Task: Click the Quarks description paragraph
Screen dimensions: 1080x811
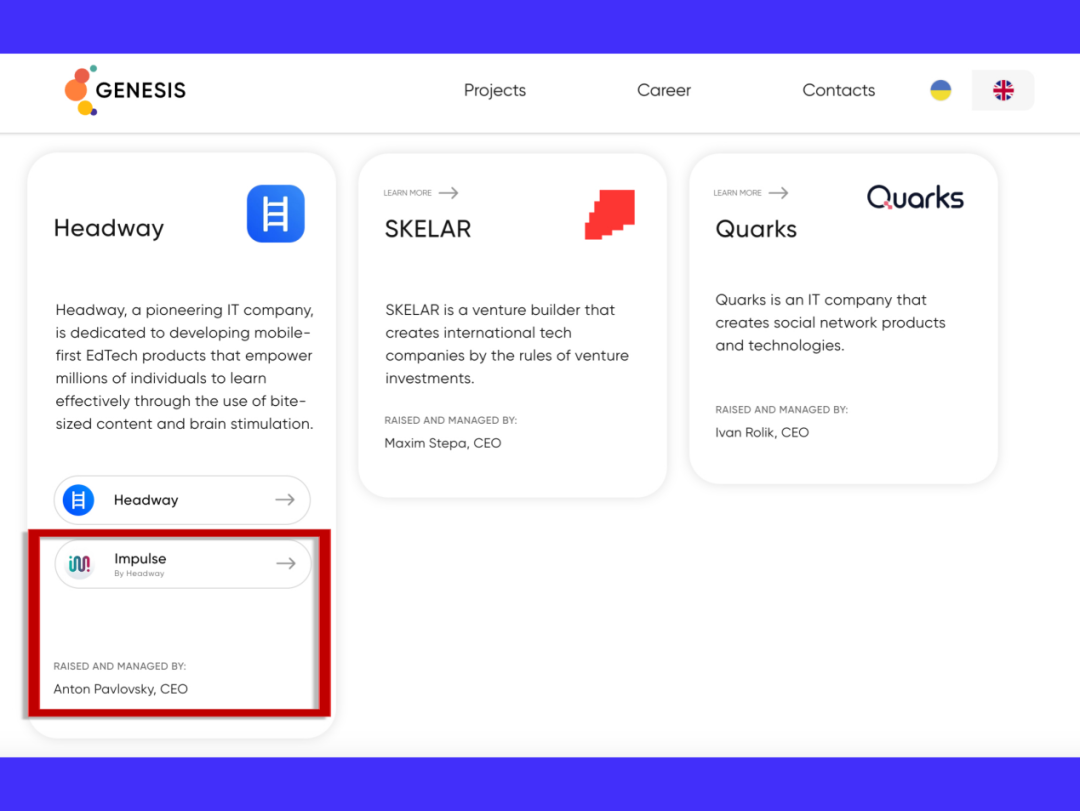Action: [830, 322]
